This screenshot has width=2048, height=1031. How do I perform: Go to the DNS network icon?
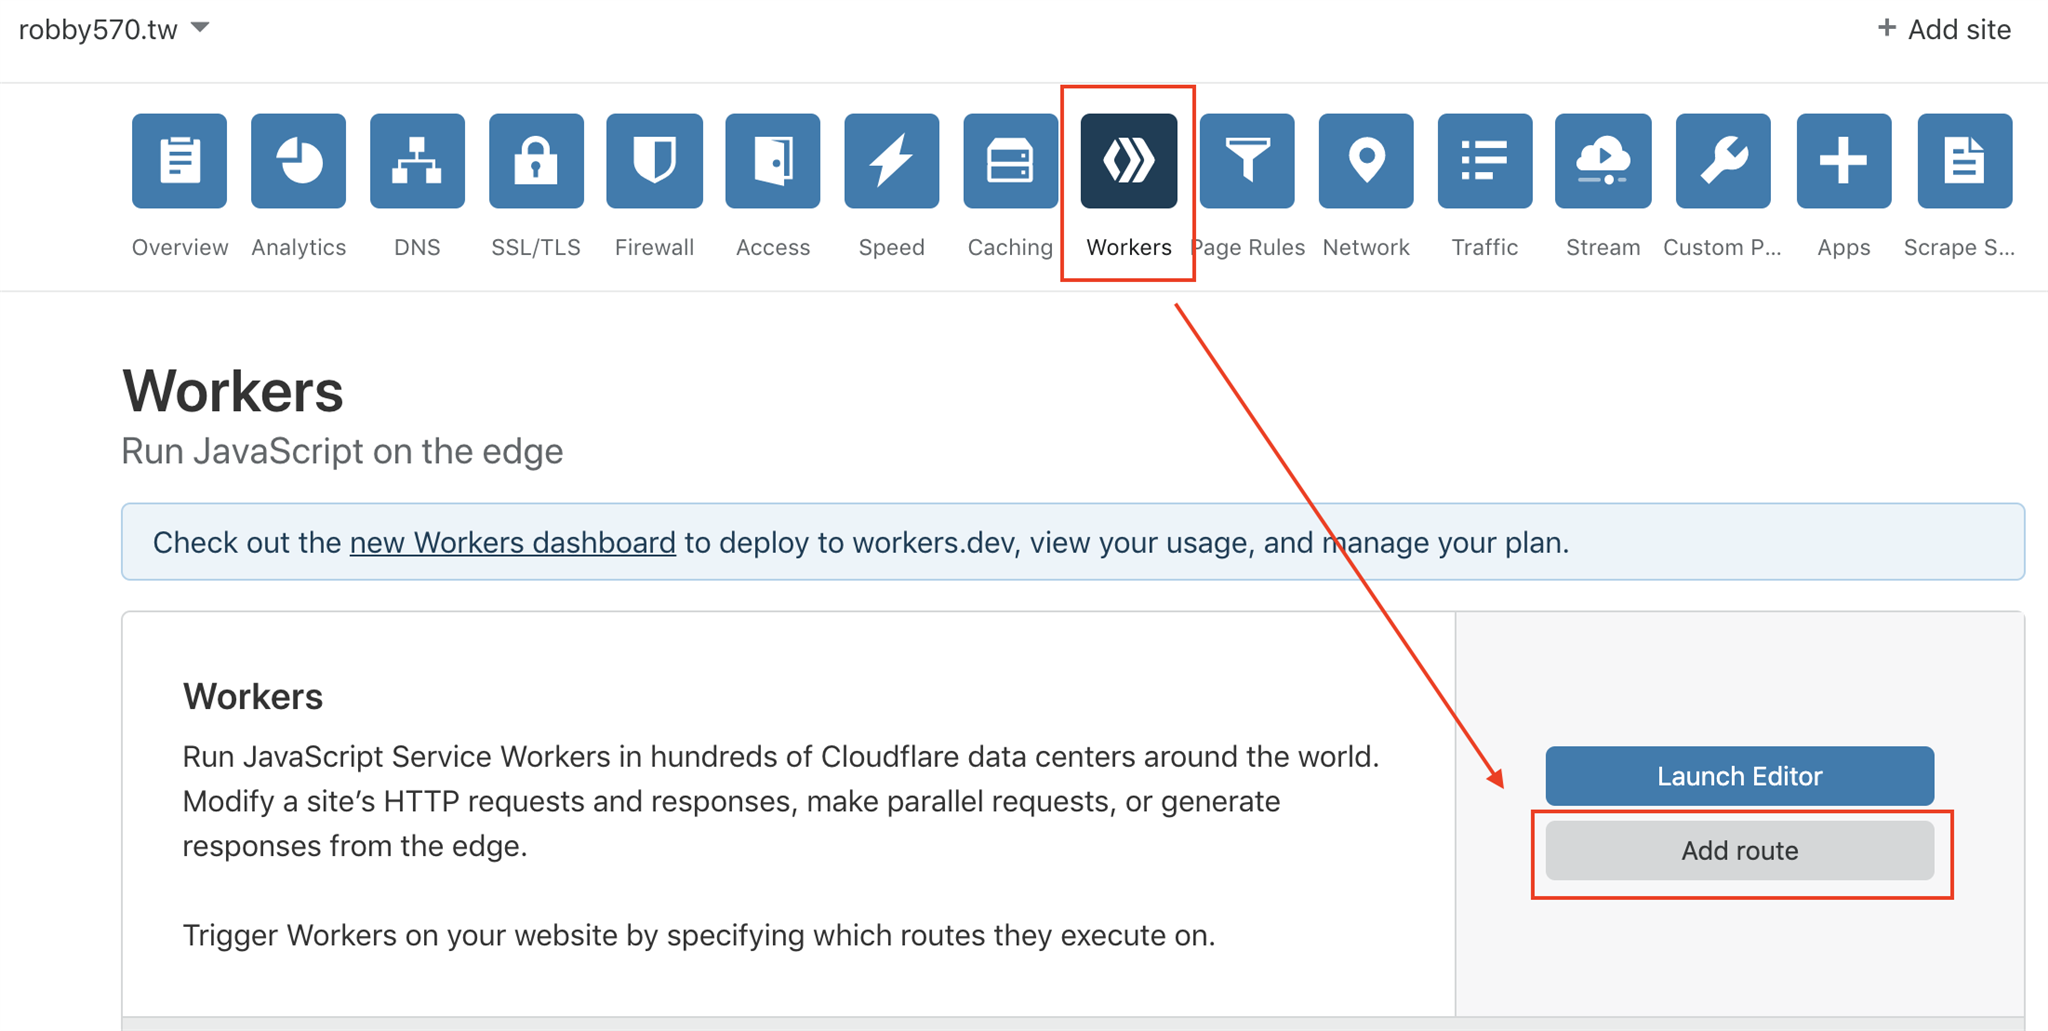pyautogui.click(x=417, y=161)
